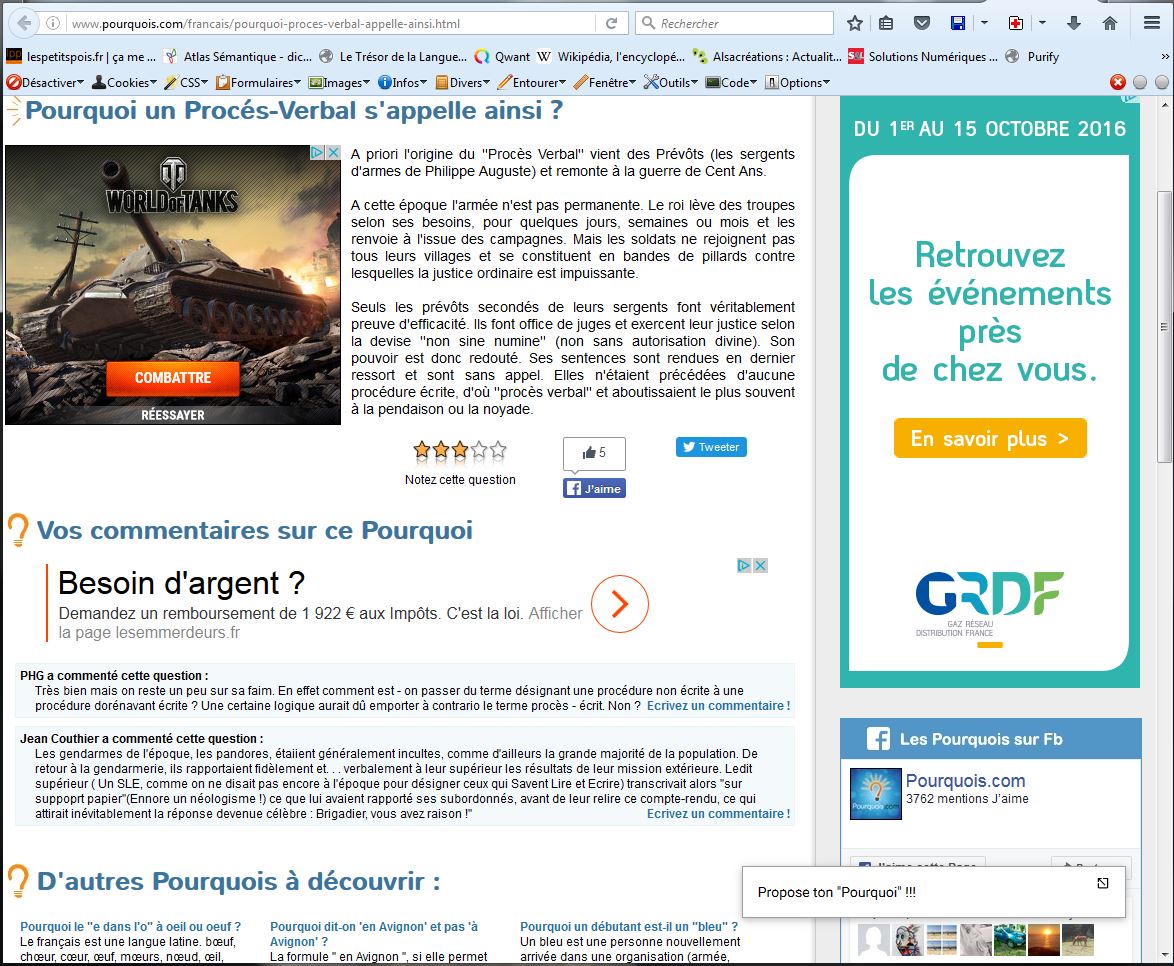The image size is (1174, 966).
Task: Open the CSS dropdown menu
Action: point(185,83)
